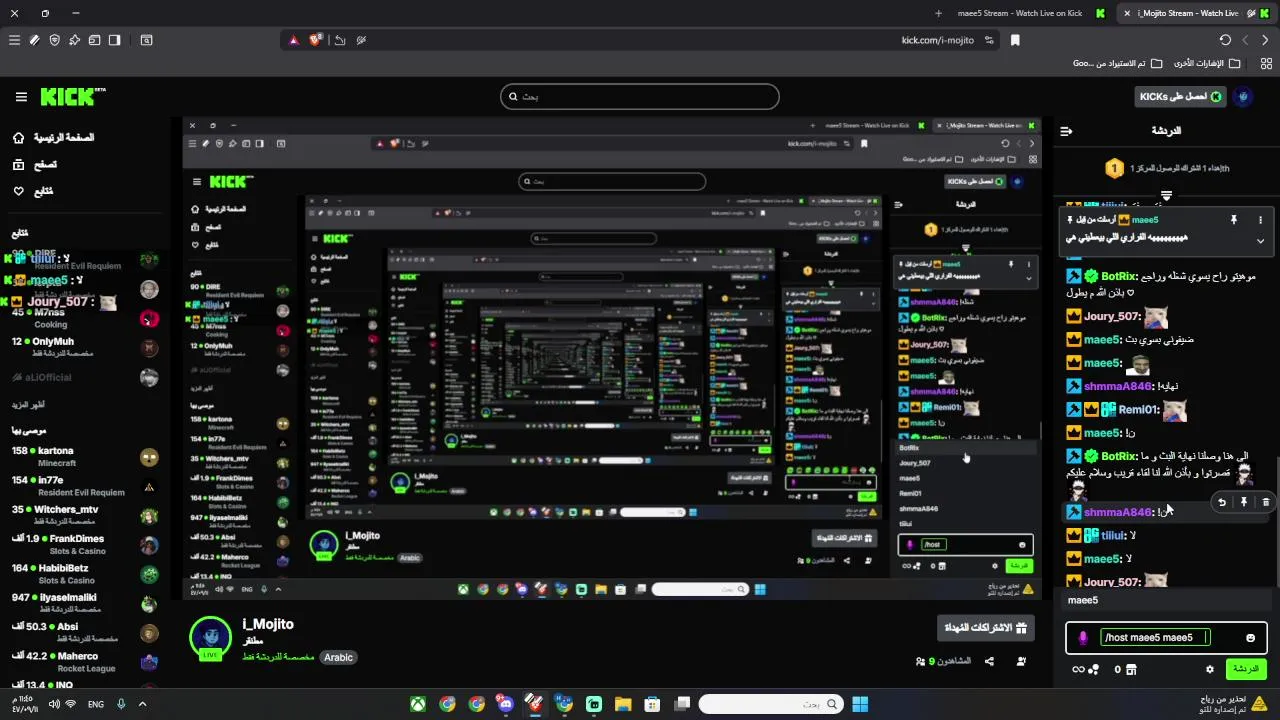
Task: Click the reply icon in the message hover toolbar
Action: tap(1221, 502)
